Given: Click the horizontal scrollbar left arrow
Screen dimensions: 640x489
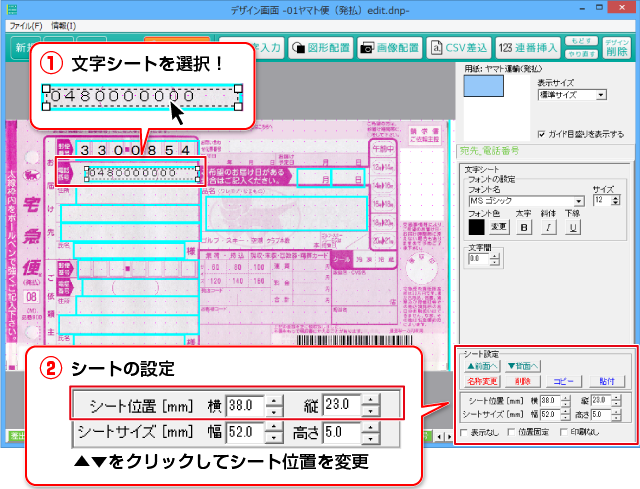Looking at the screenshot, I should point(439,437).
